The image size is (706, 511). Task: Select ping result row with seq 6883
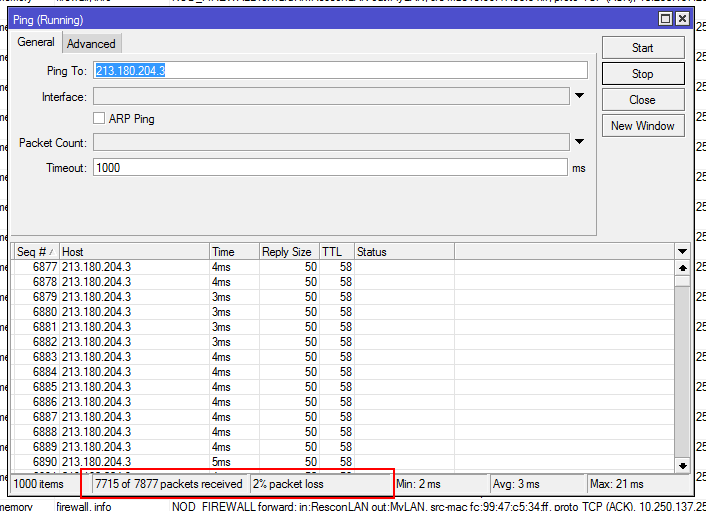coord(344,357)
